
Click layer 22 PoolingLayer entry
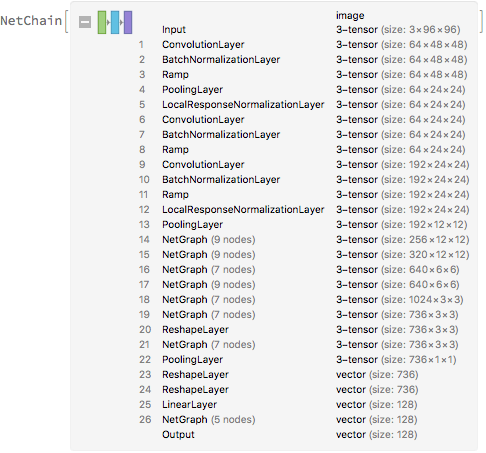[x=192, y=359]
